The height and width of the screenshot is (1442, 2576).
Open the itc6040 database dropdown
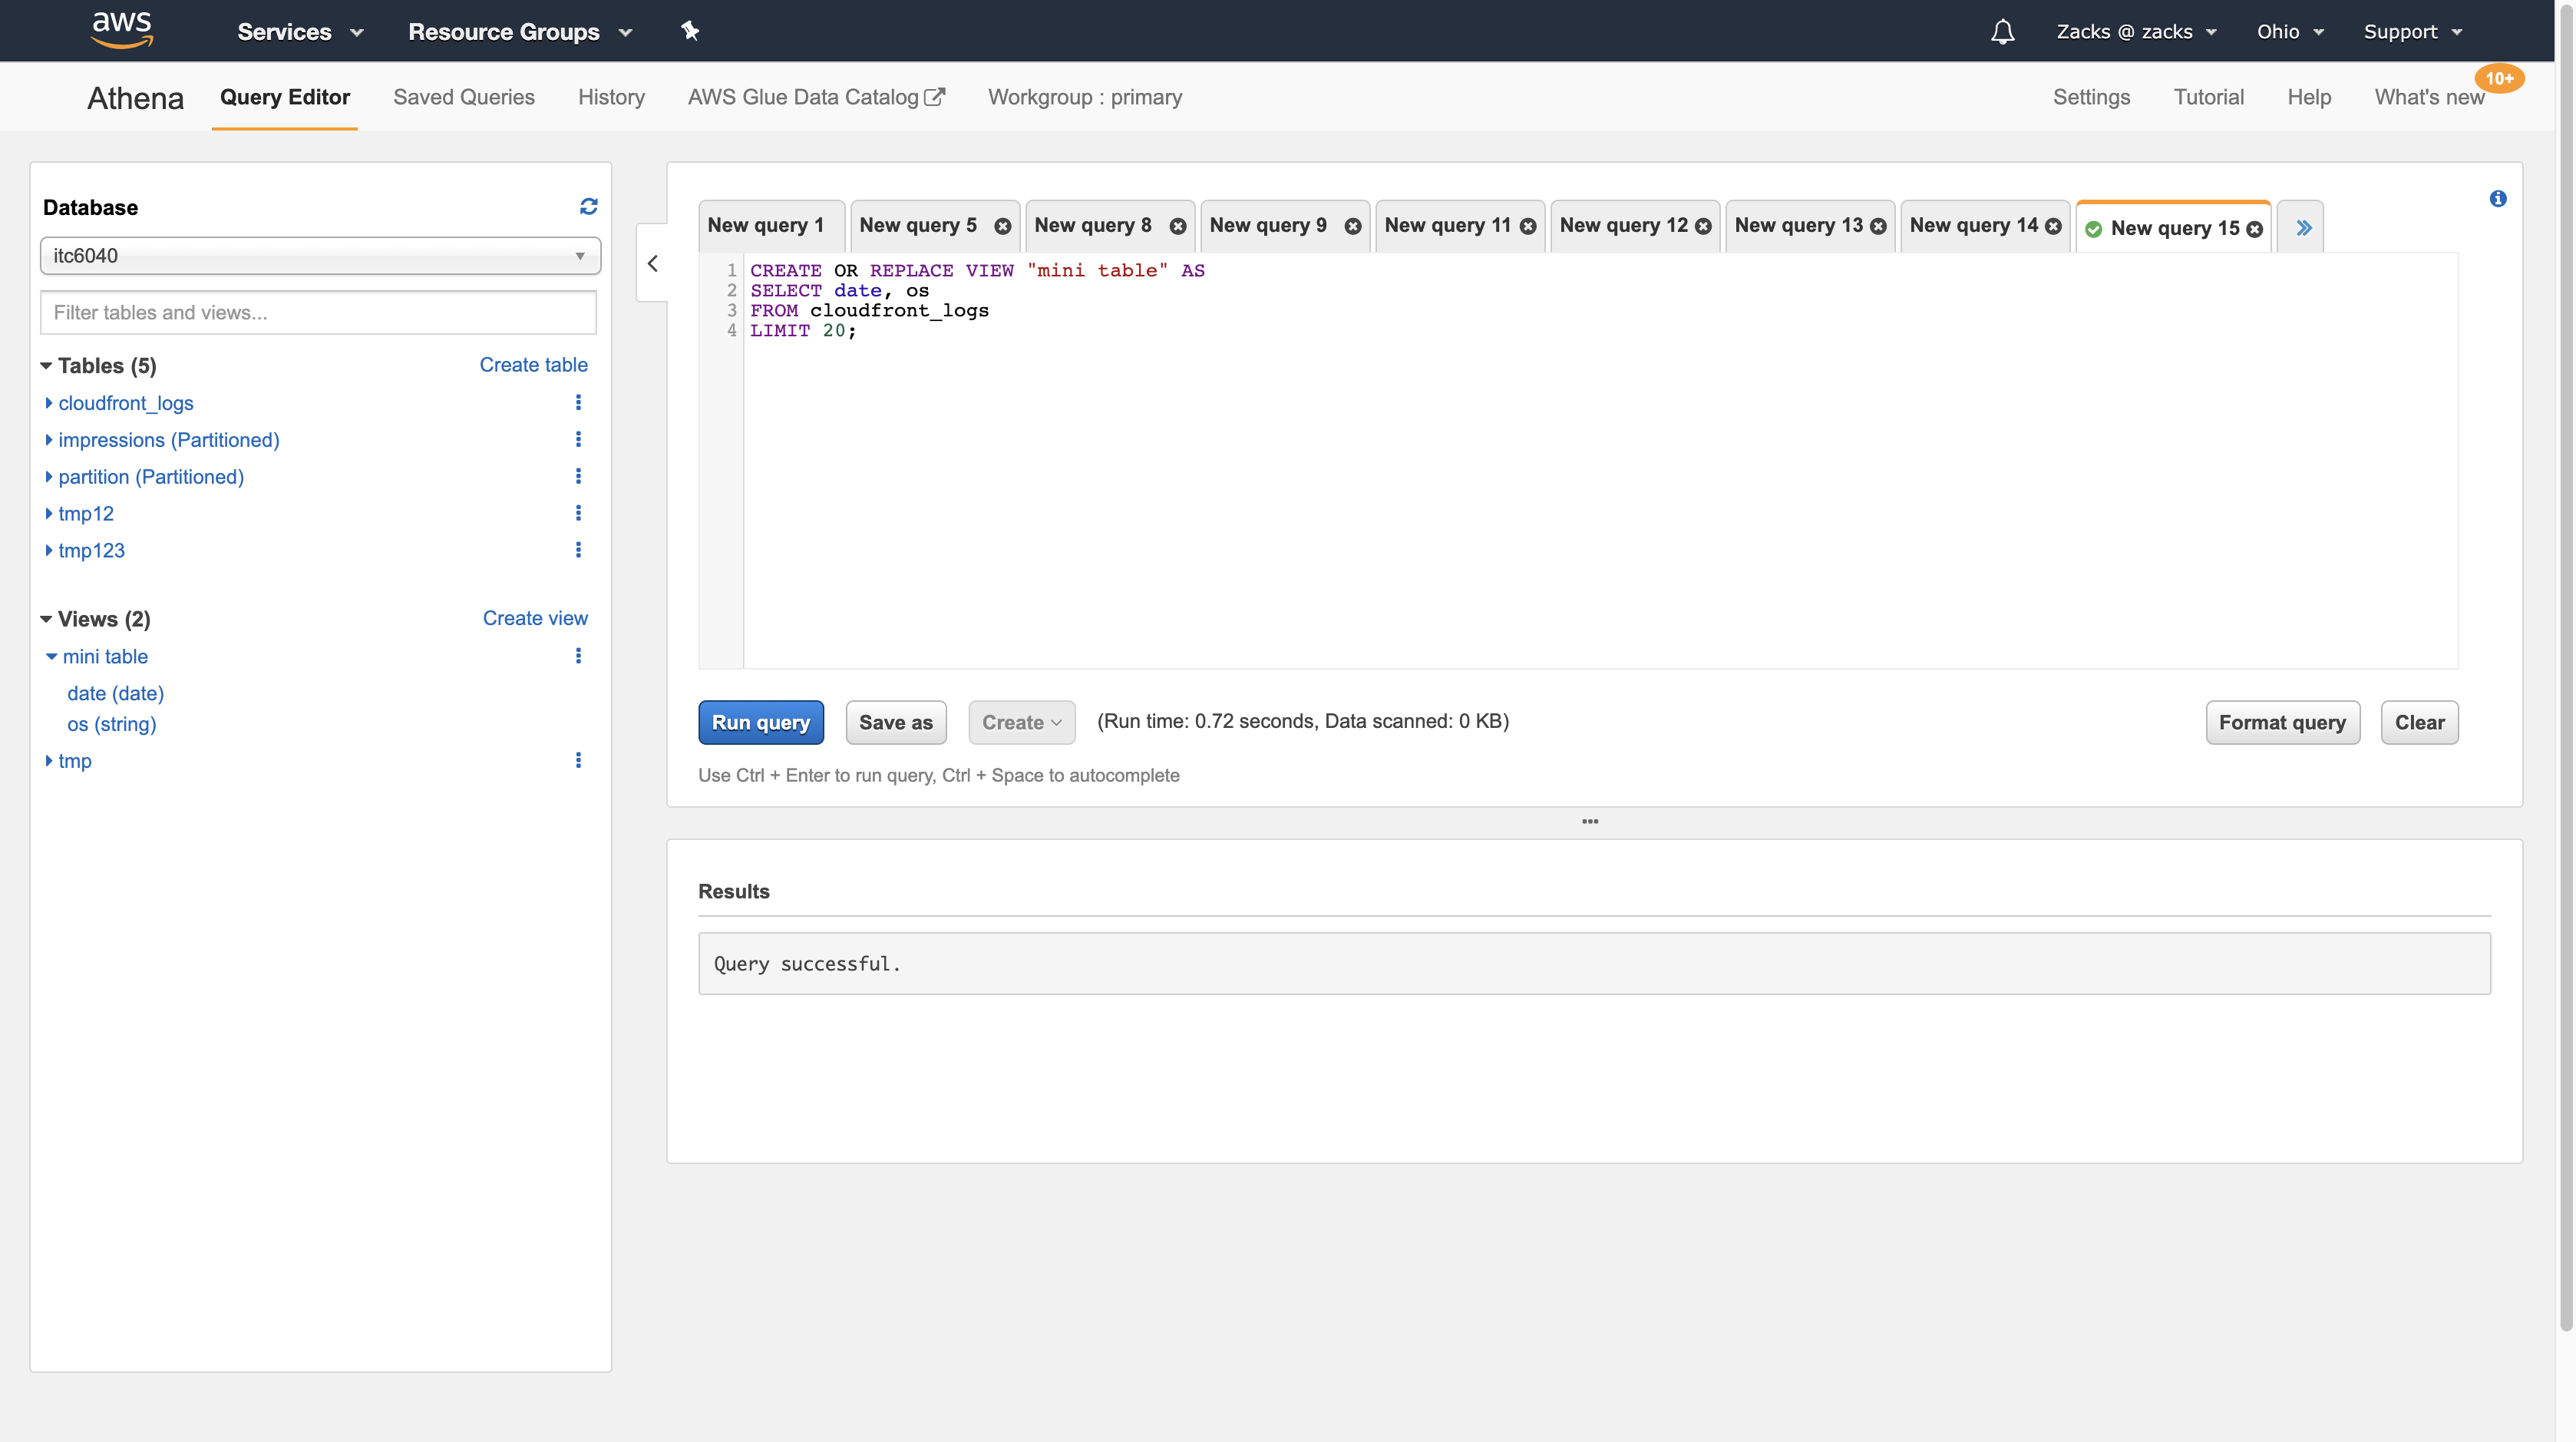[x=320, y=256]
